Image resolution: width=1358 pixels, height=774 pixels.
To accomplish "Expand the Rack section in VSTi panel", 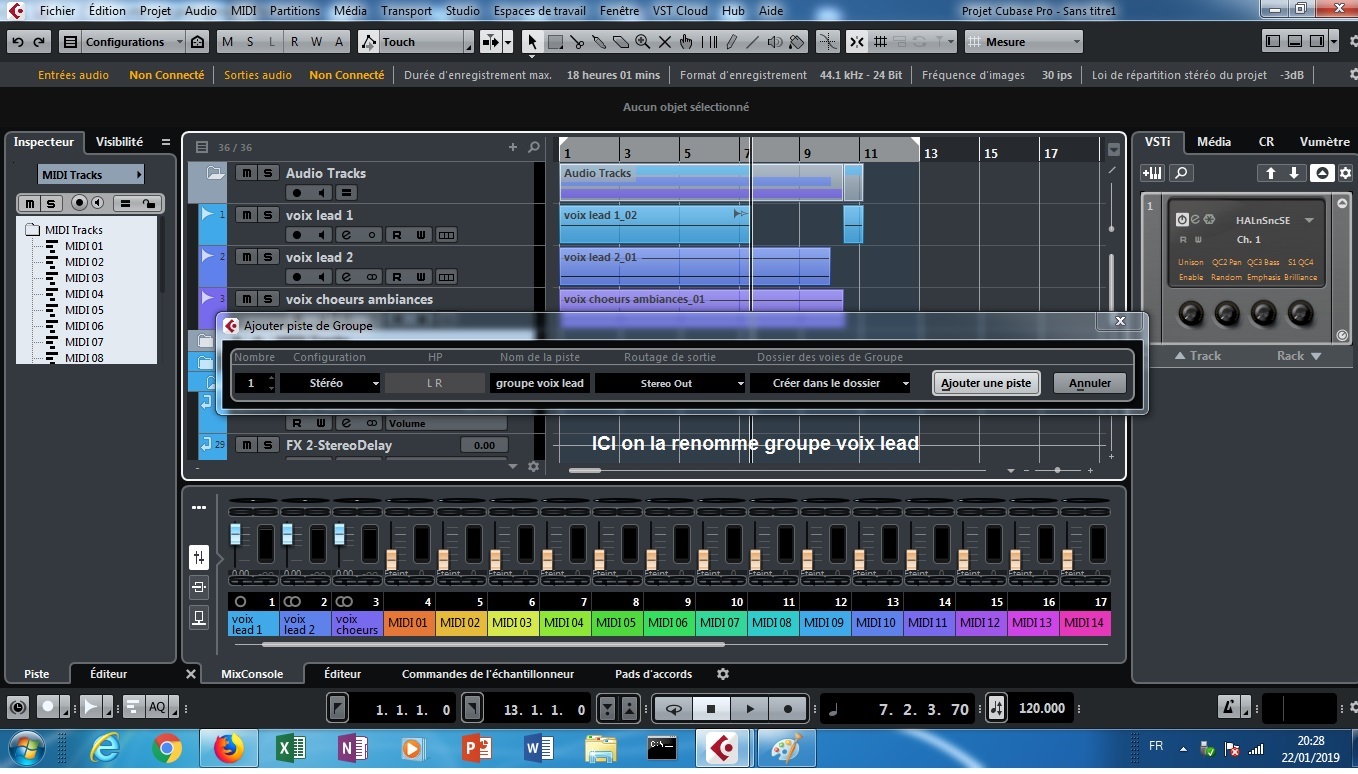I will coord(1299,356).
